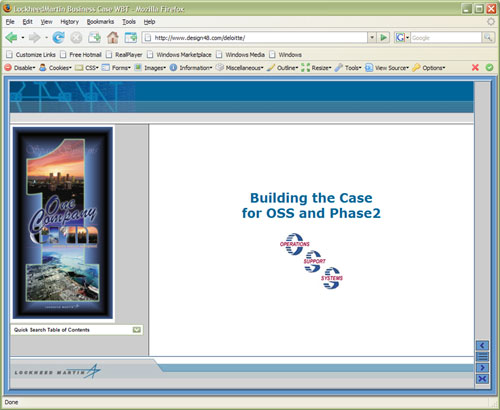Viewport: 500px width, 410px height.
Task: Go to Home page icon
Action: click(x=113, y=38)
